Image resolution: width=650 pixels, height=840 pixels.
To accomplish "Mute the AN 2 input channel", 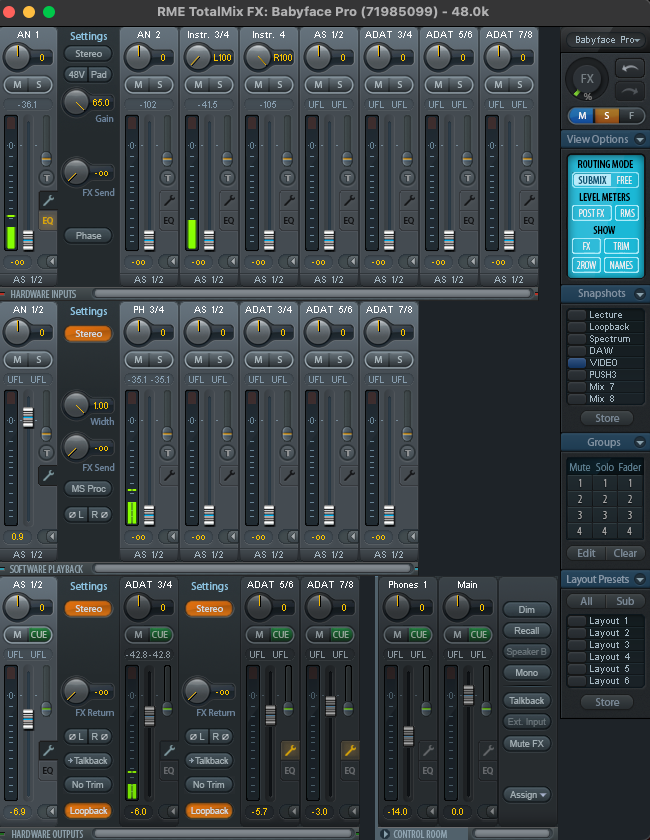I will pos(139,83).
